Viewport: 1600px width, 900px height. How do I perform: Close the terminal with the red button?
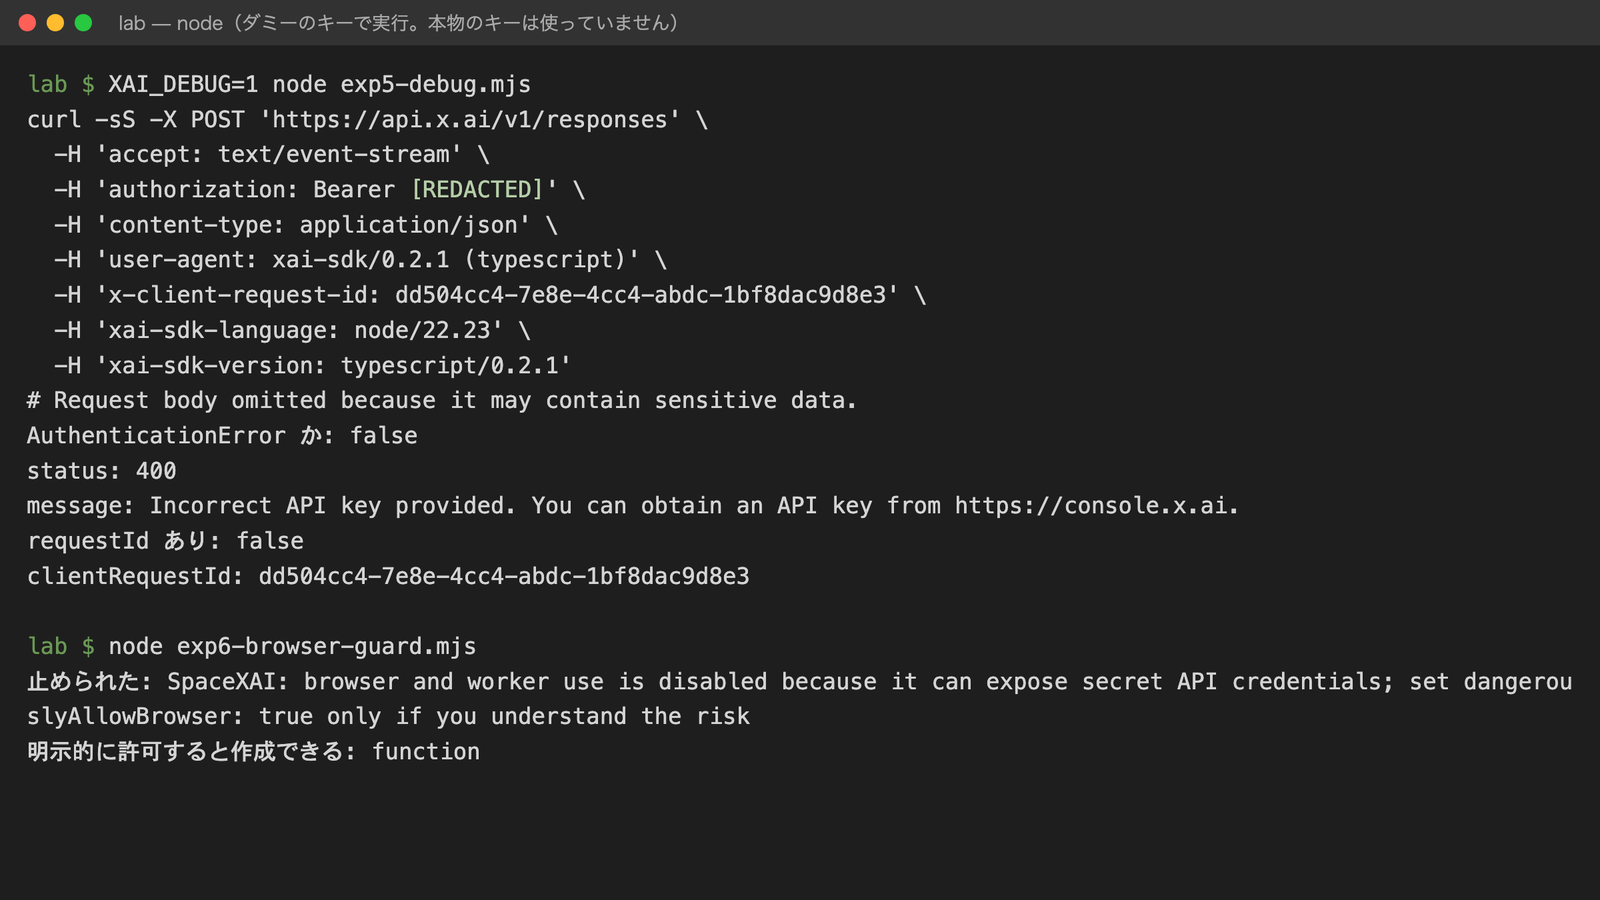click(x=27, y=22)
